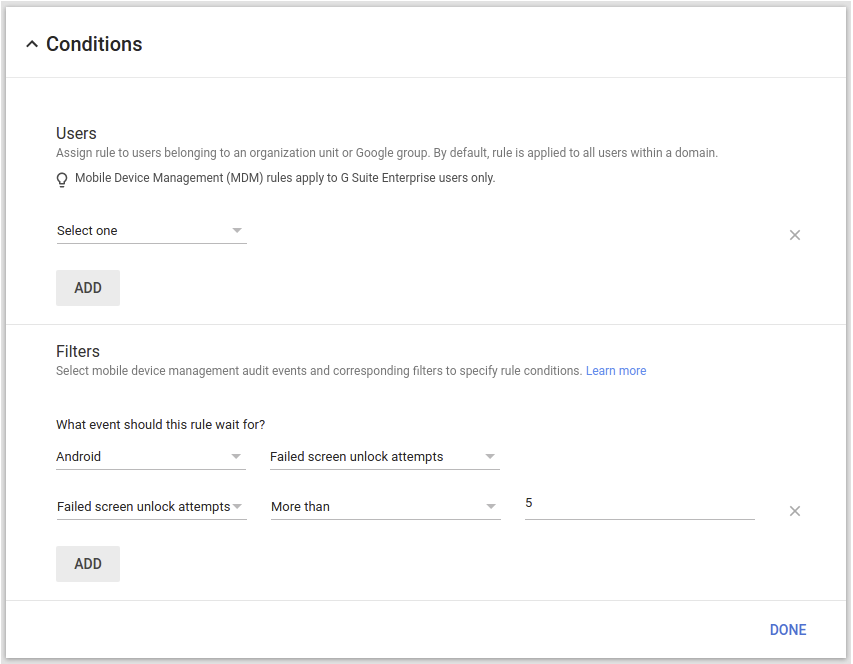This screenshot has height=664, width=853.
Task: Click 'What event should this rule wait for?' label
Action: (x=160, y=425)
